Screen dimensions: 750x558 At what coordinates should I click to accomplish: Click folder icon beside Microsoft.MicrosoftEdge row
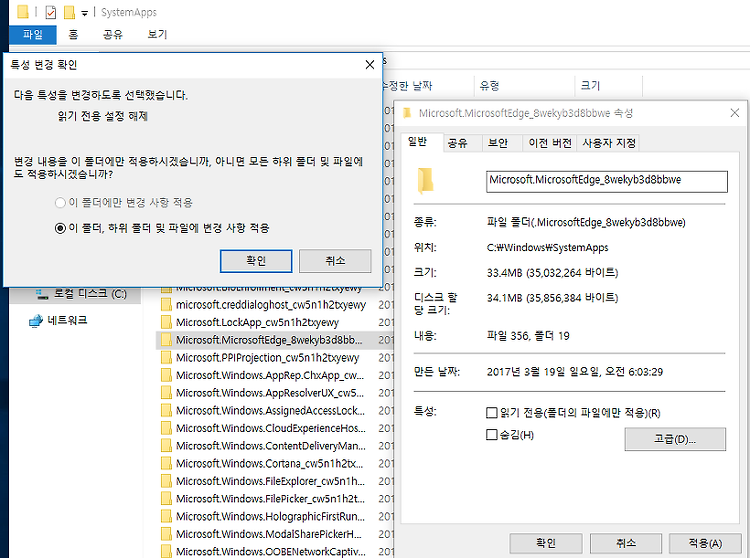click(x=166, y=340)
